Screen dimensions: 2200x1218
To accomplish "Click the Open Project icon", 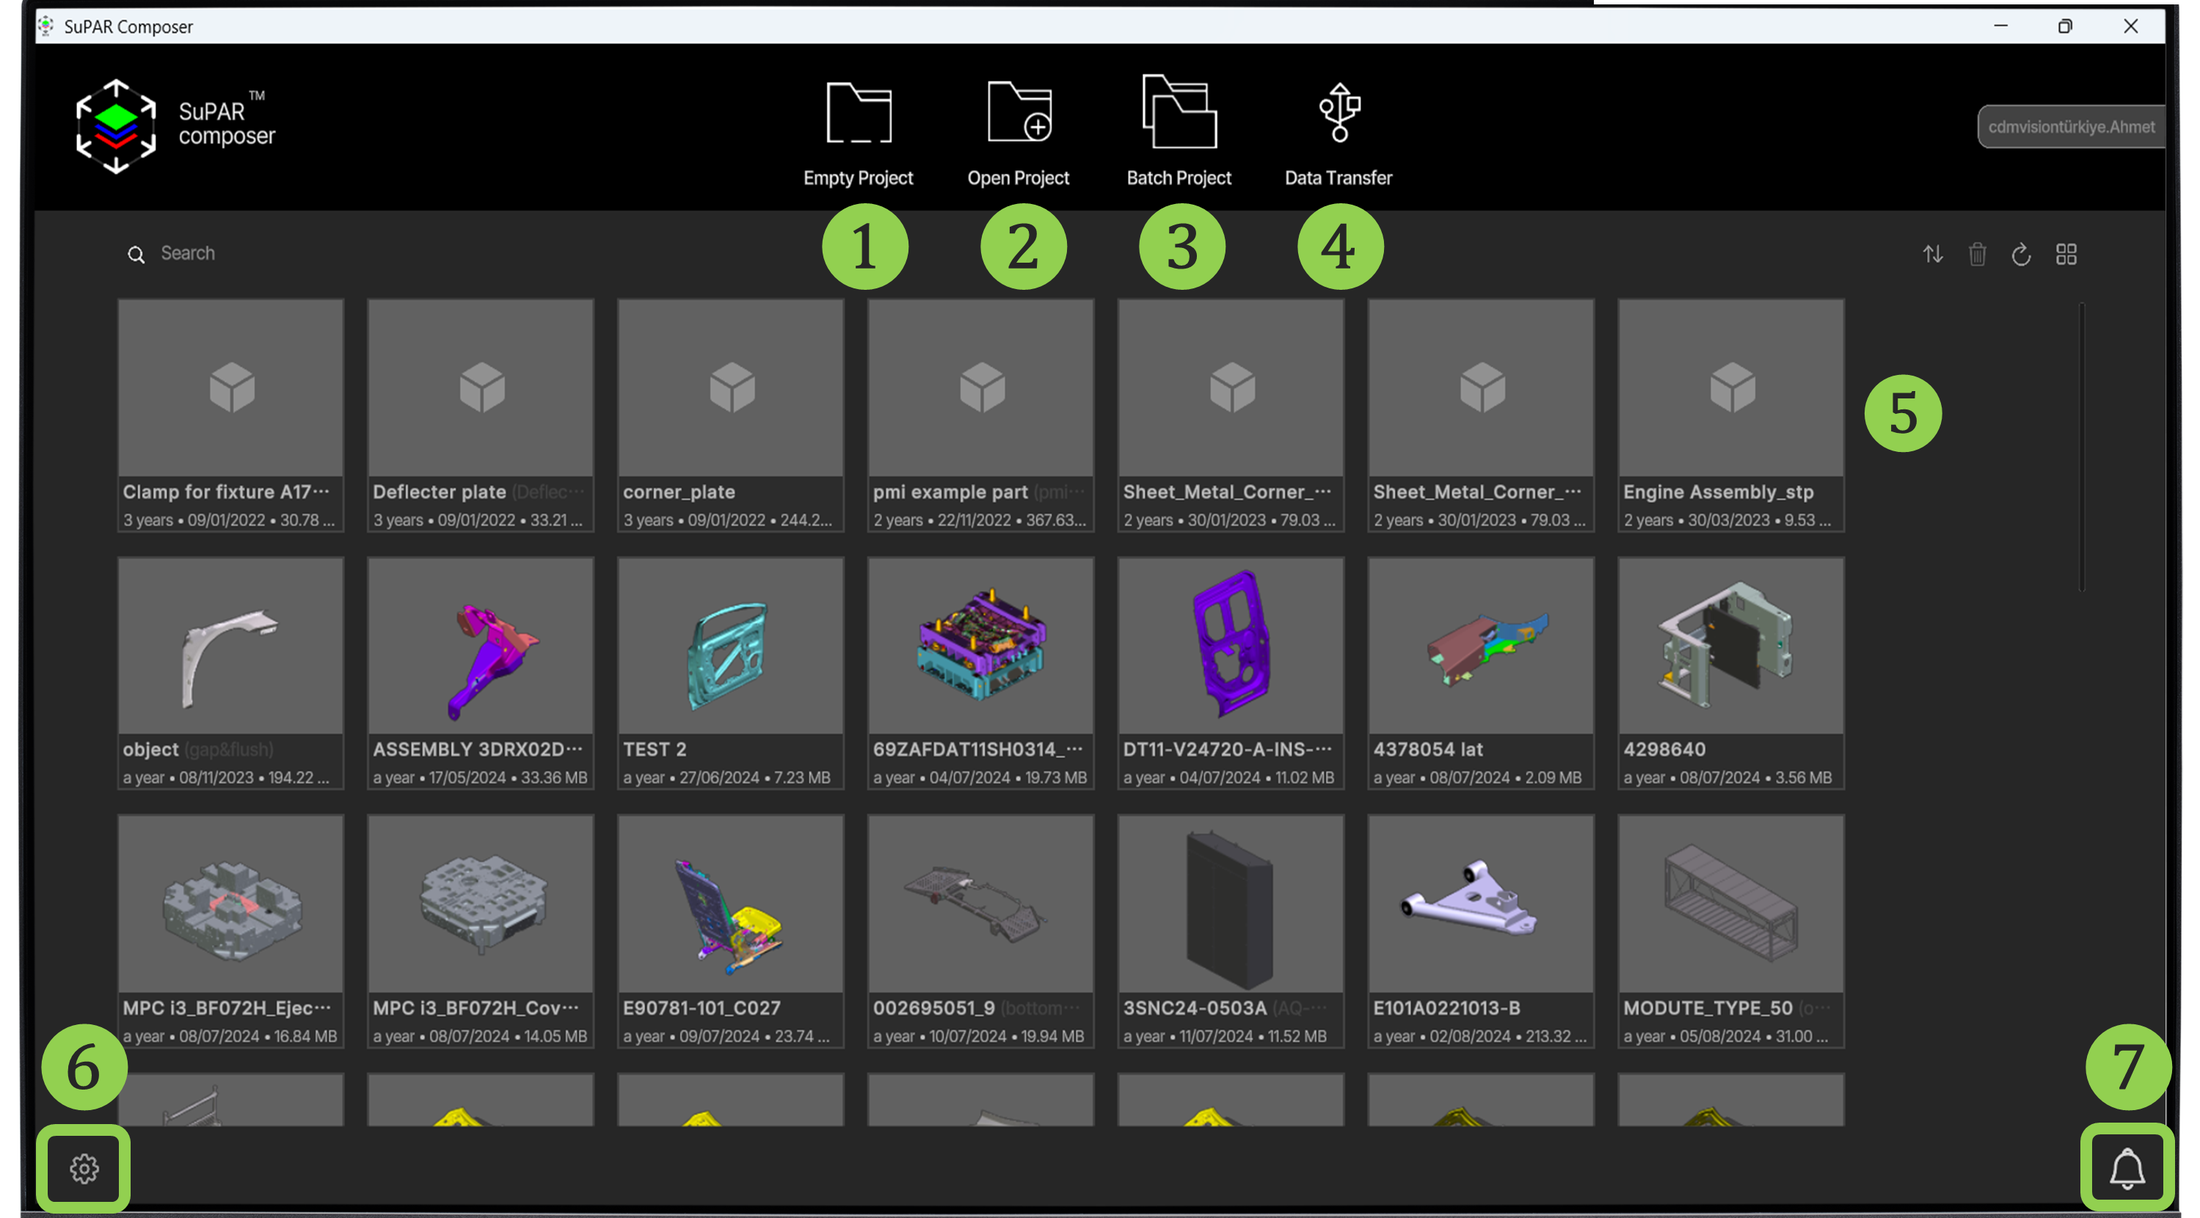I will coord(1019,112).
